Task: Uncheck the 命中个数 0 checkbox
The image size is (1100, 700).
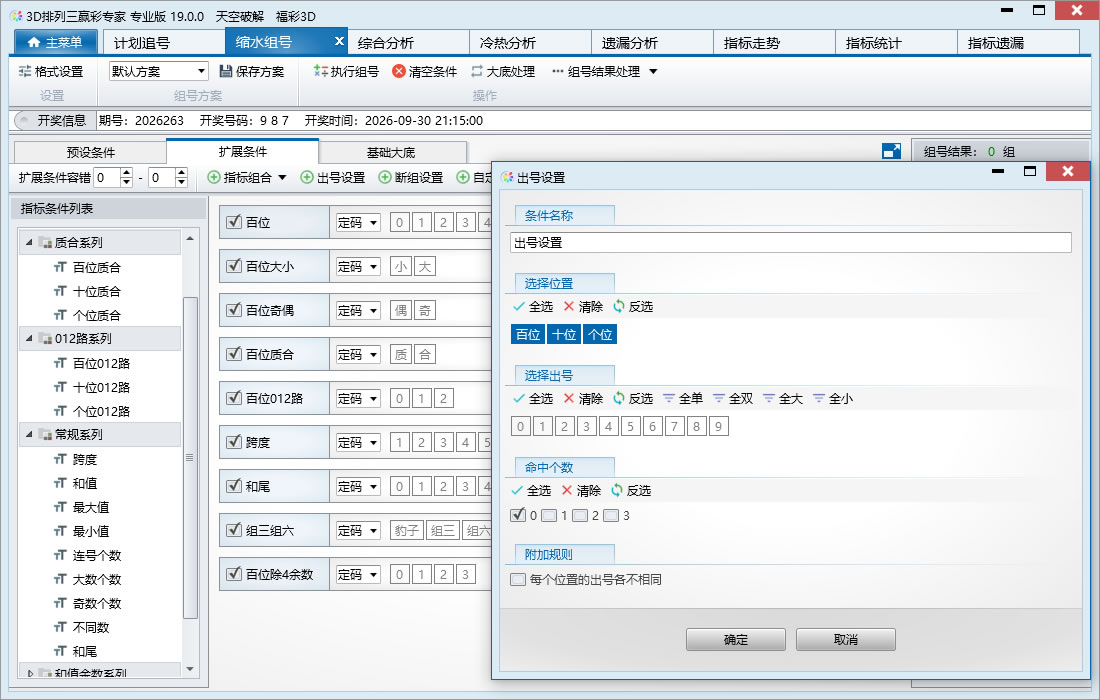Action: click(x=518, y=516)
